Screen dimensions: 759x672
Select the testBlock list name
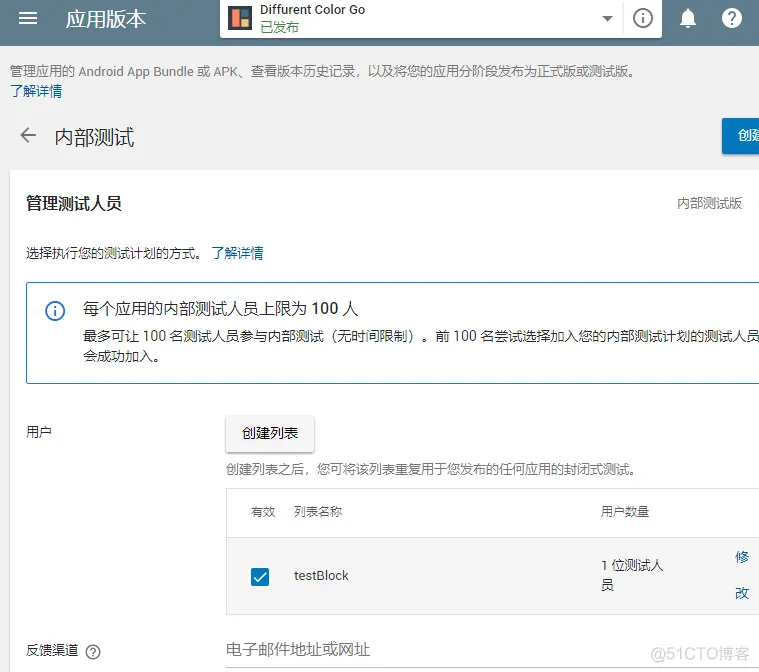click(321, 576)
